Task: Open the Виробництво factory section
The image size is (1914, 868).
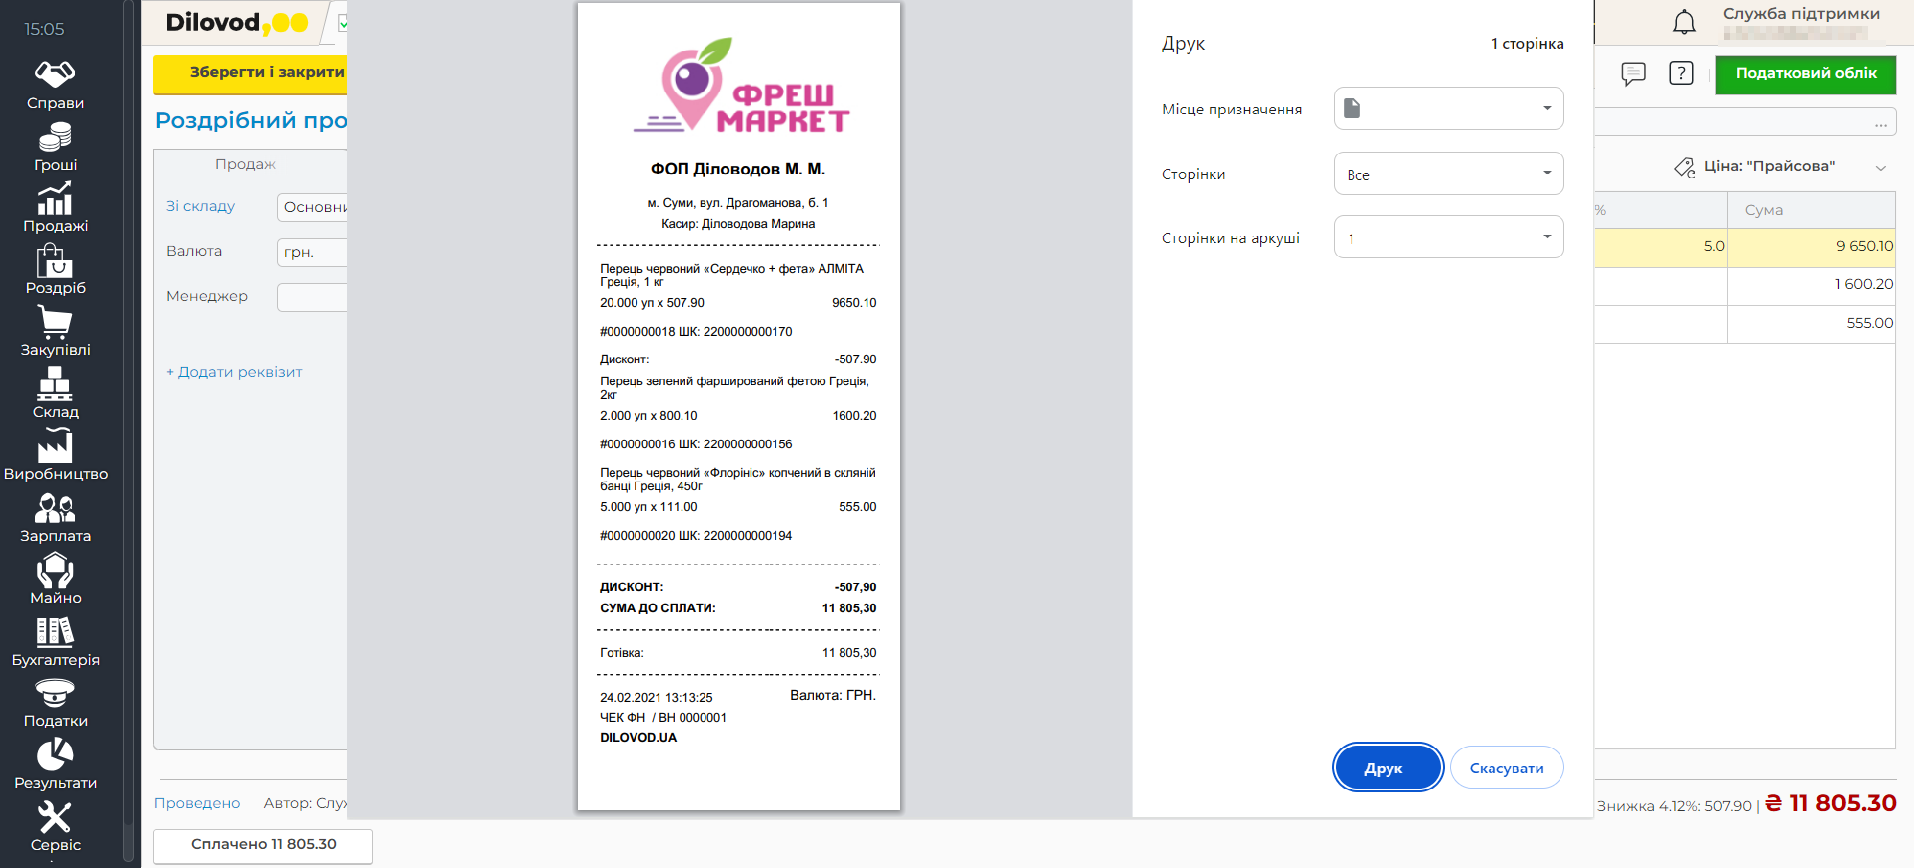Action: 55,456
